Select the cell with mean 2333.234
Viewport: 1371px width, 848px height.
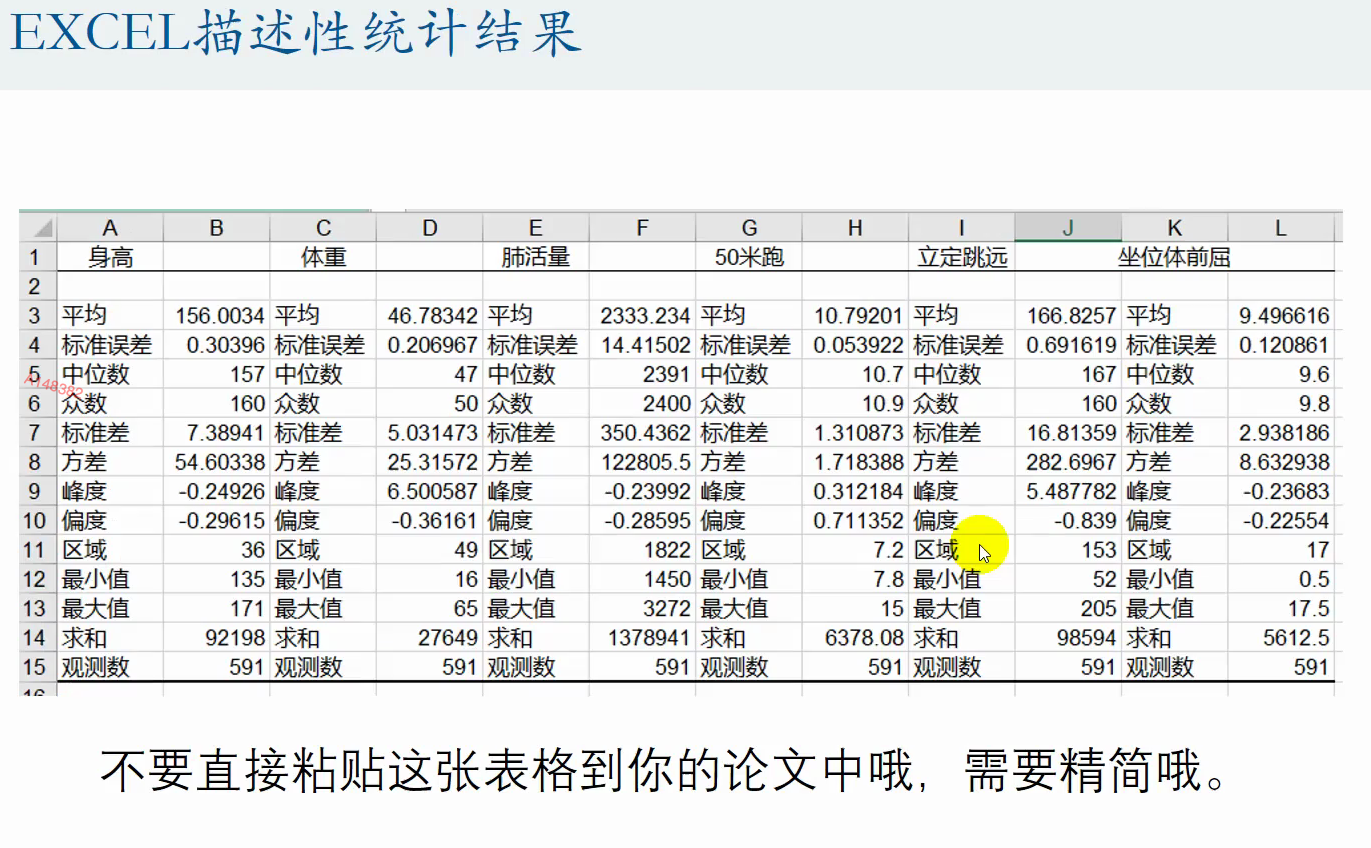coord(642,316)
